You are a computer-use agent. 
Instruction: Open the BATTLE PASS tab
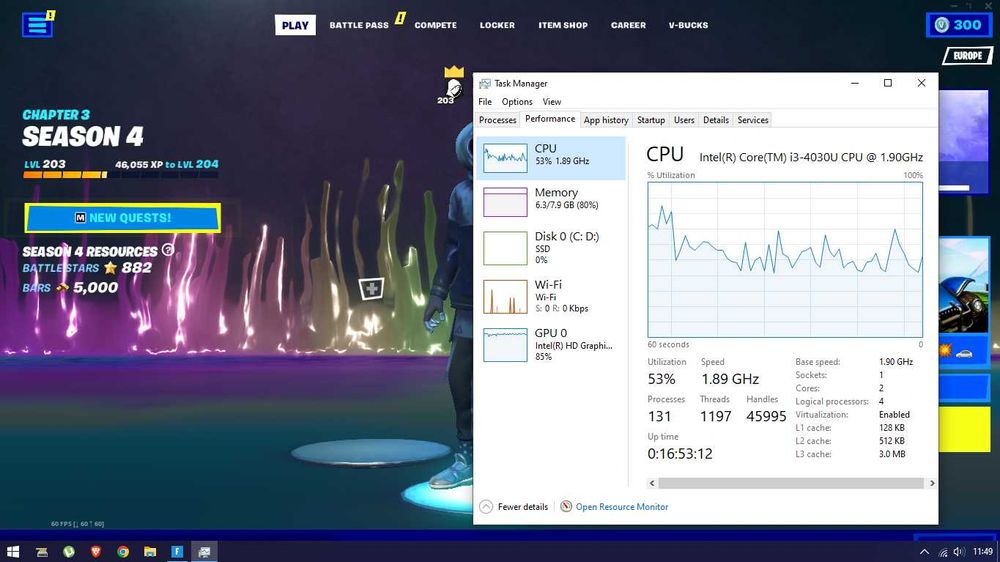[x=359, y=26]
